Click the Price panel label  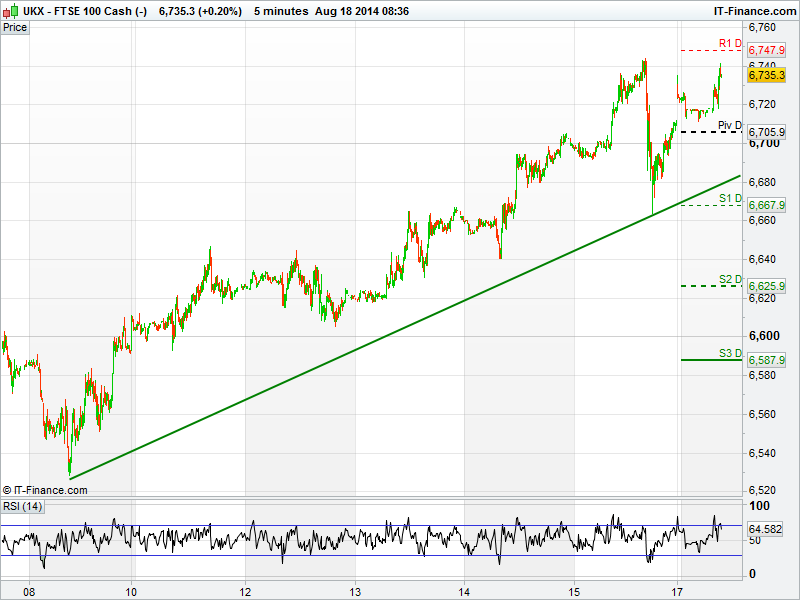(15, 27)
